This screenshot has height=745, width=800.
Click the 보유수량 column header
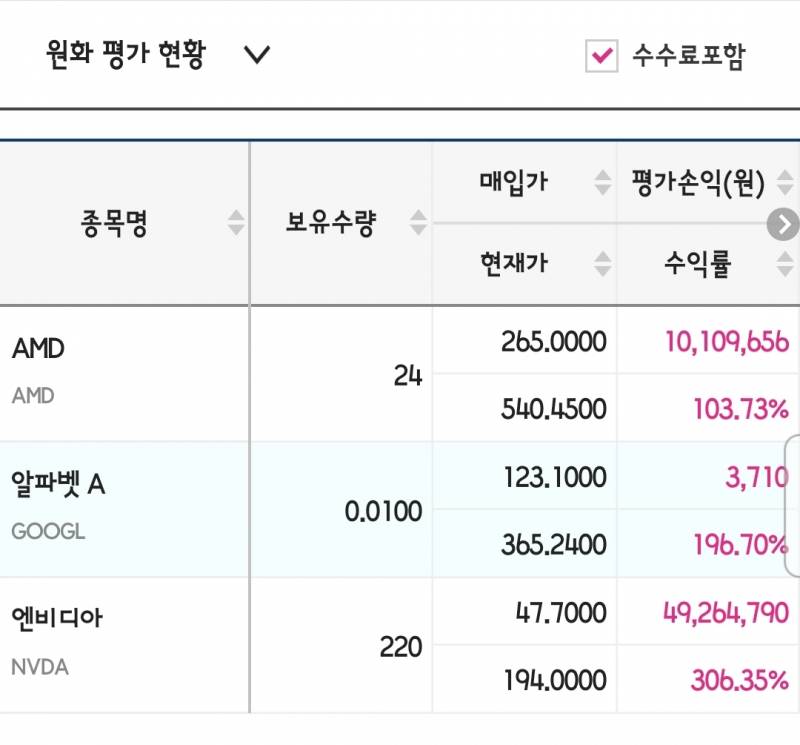331,223
